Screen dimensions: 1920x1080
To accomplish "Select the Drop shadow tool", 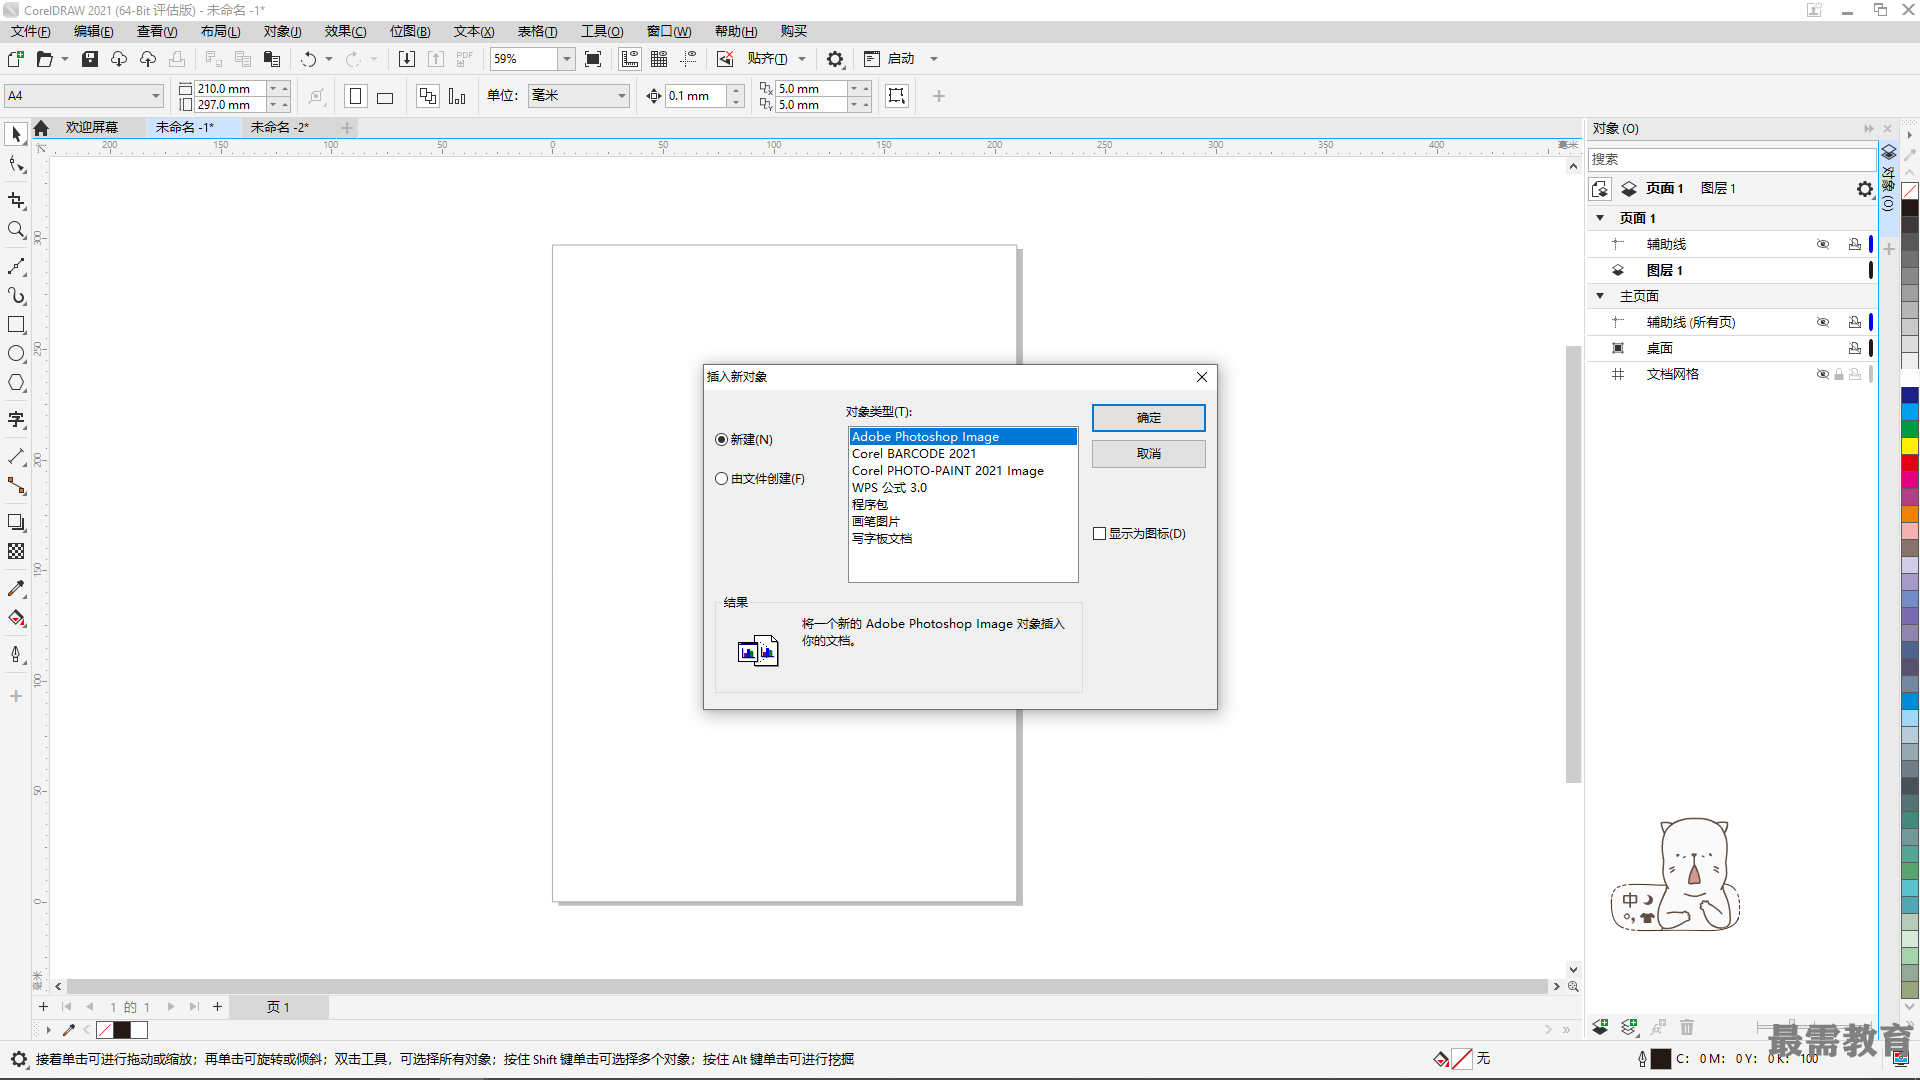I will point(16,522).
